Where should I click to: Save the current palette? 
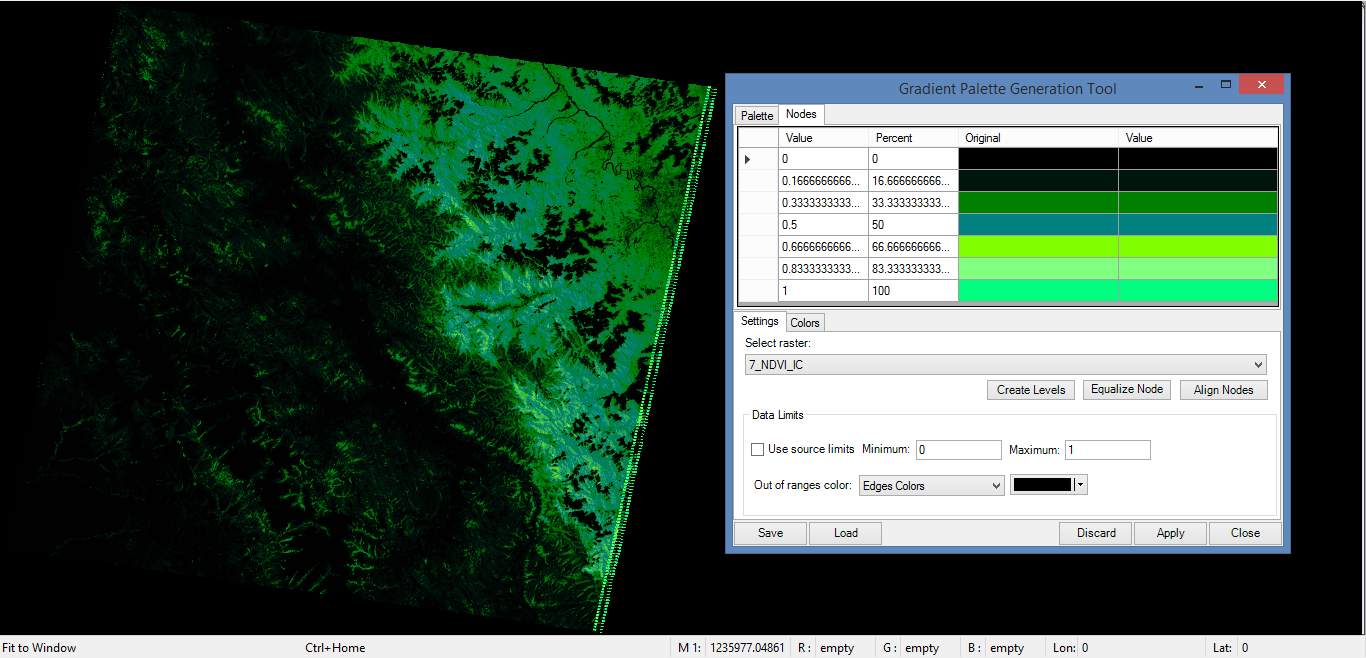tap(770, 533)
